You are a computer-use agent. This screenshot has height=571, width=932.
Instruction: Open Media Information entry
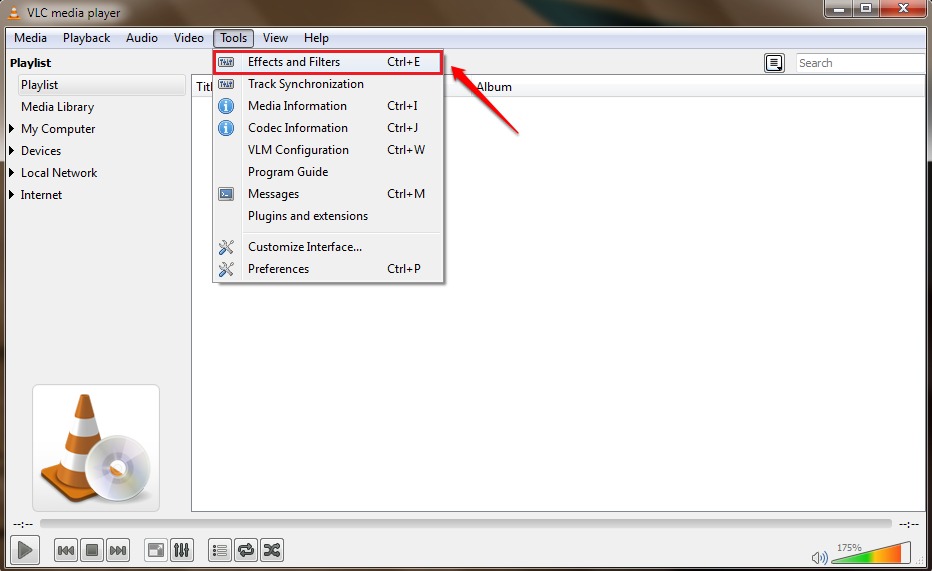[328, 106]
